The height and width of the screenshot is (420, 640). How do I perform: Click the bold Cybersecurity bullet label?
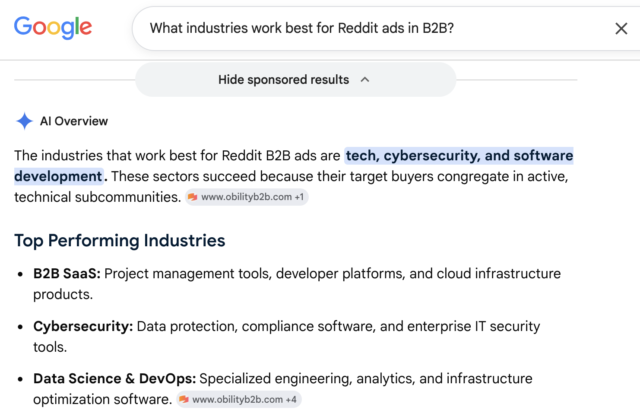pyautogui.click(x=83, y=326)
